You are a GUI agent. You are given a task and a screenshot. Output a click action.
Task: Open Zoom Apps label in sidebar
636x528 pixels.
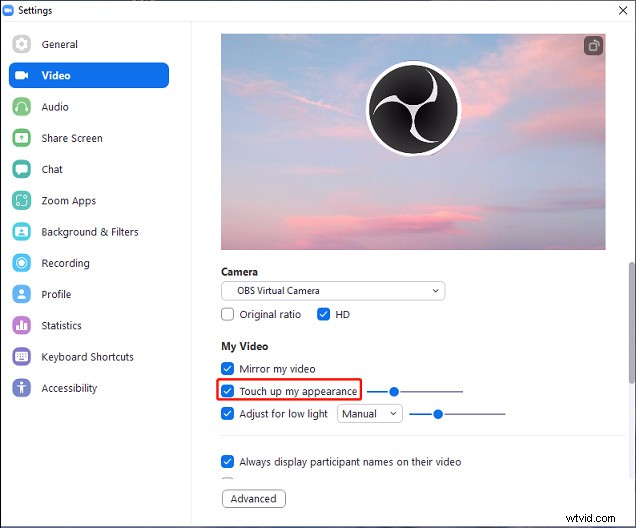pos(69,201)
